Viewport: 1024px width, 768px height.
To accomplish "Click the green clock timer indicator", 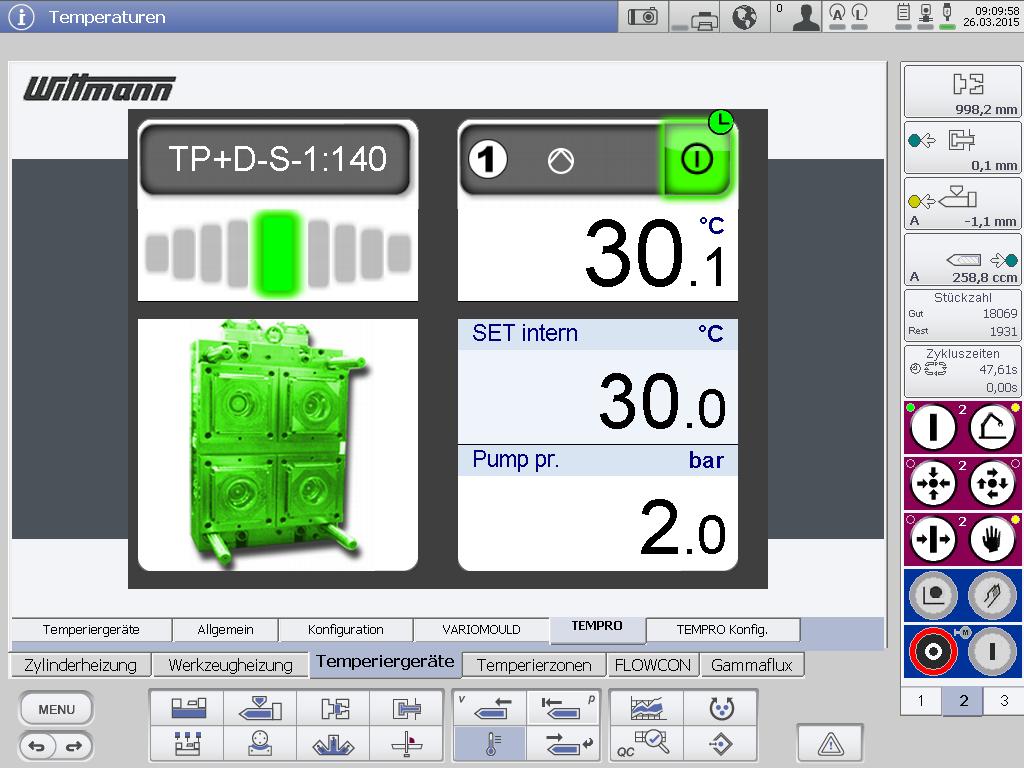I will 720,121.
